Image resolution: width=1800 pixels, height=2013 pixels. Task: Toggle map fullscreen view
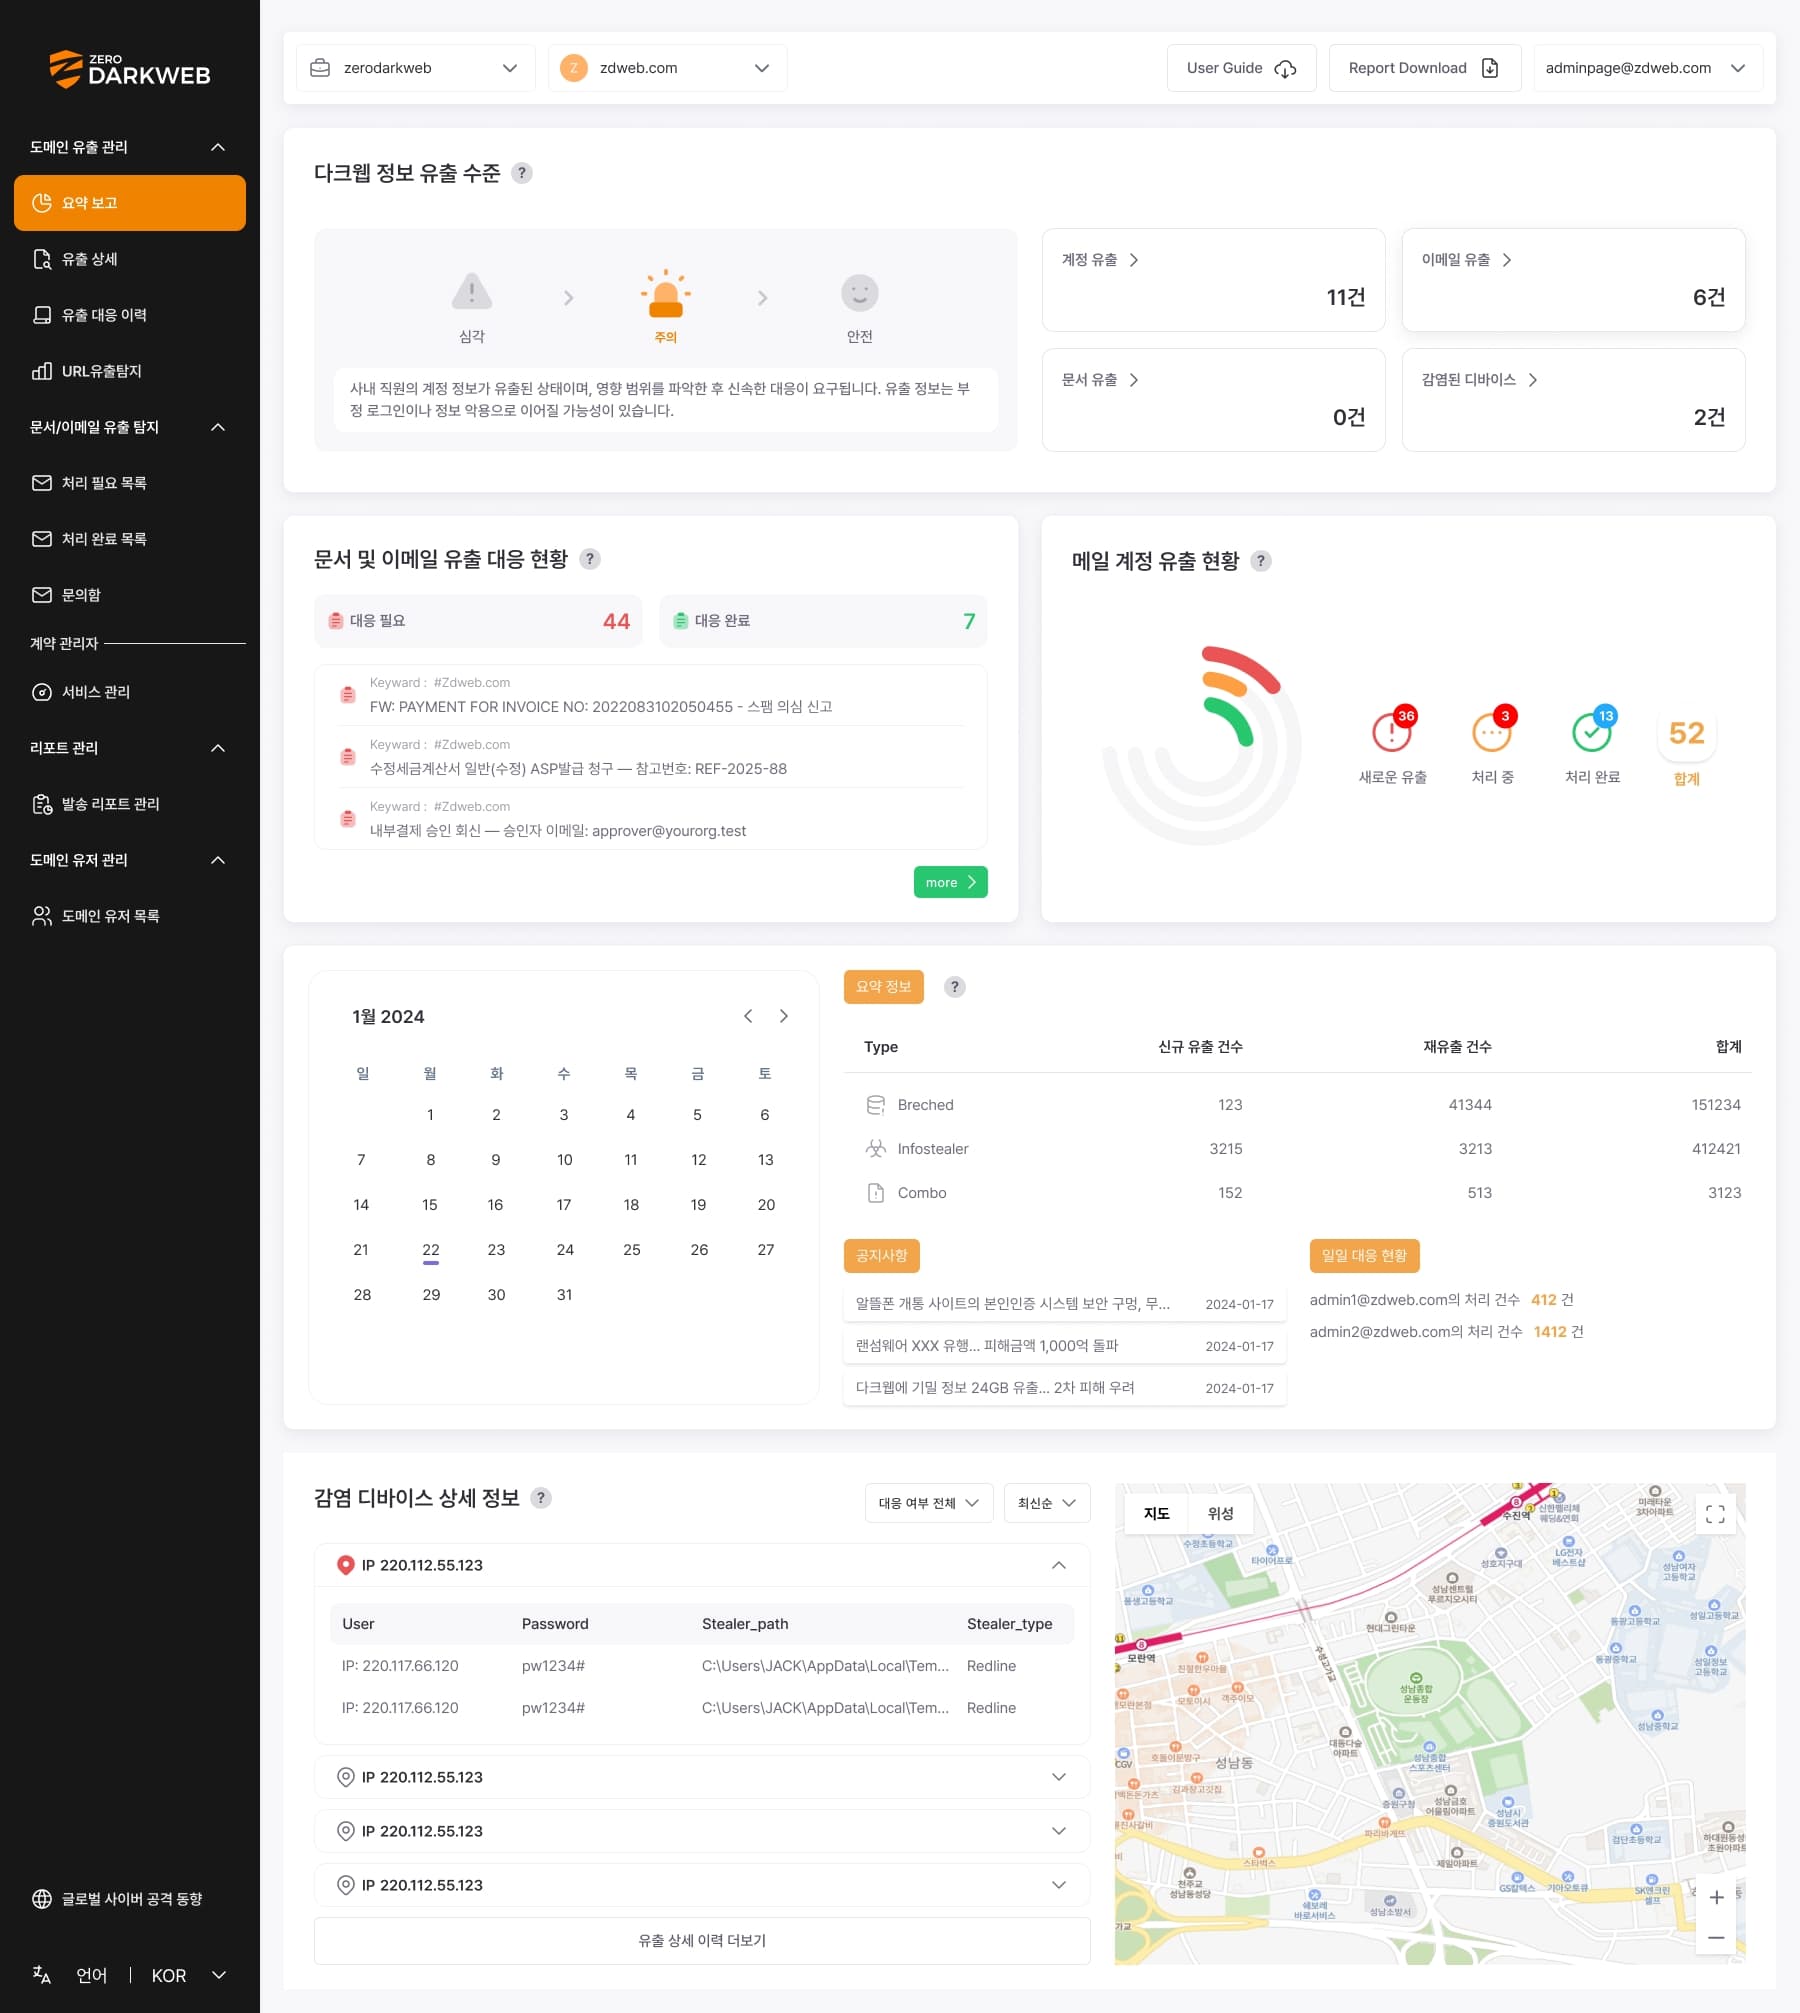[x=1715, y=1514]
